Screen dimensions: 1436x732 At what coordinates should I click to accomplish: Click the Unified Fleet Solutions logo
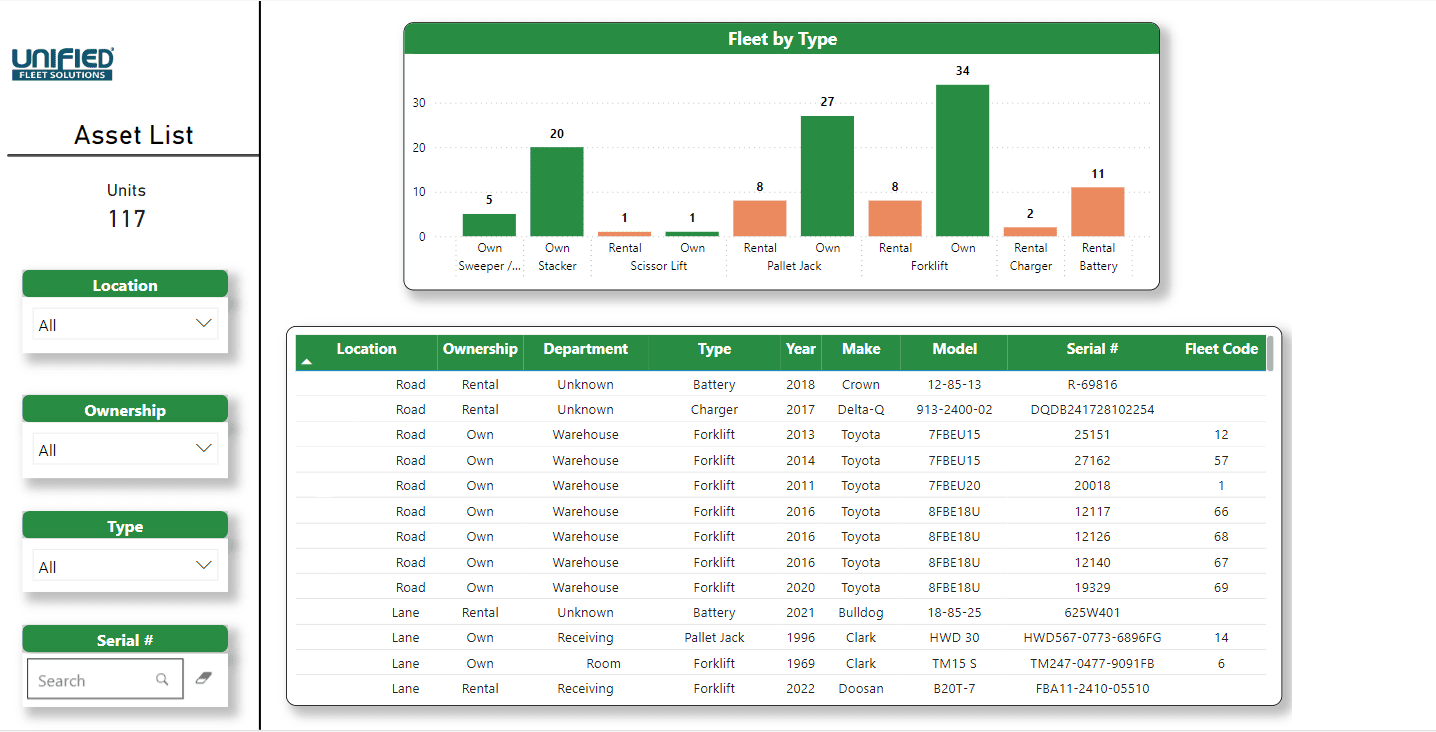(62, 63)
